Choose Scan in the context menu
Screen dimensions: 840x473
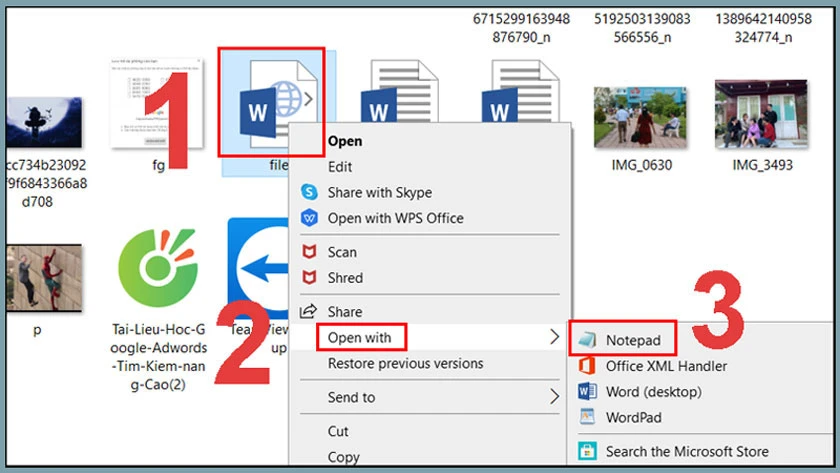(342, 252)
